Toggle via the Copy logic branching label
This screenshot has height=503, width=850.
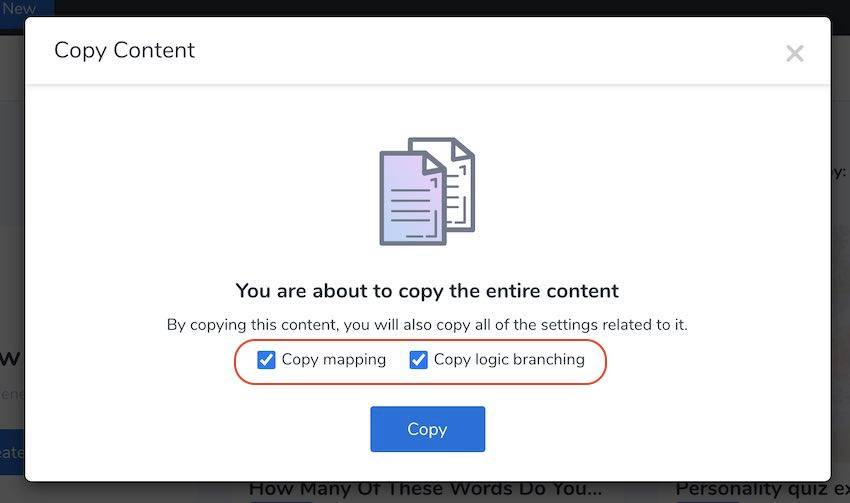point(509,359)
